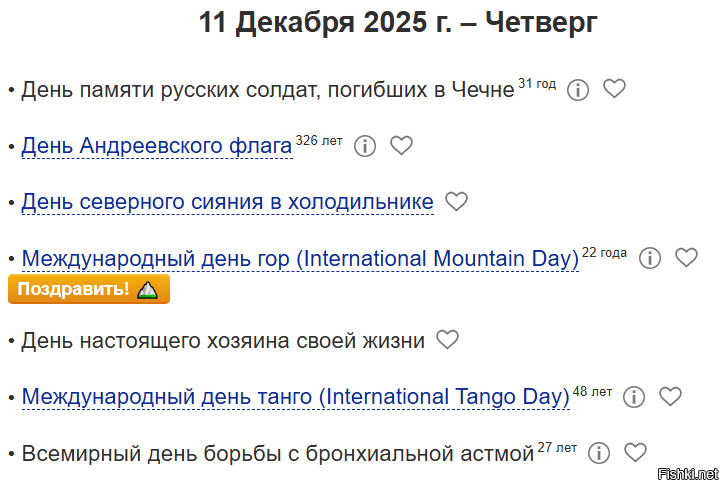Click the orange Поздравить! button

click(89, 289)
